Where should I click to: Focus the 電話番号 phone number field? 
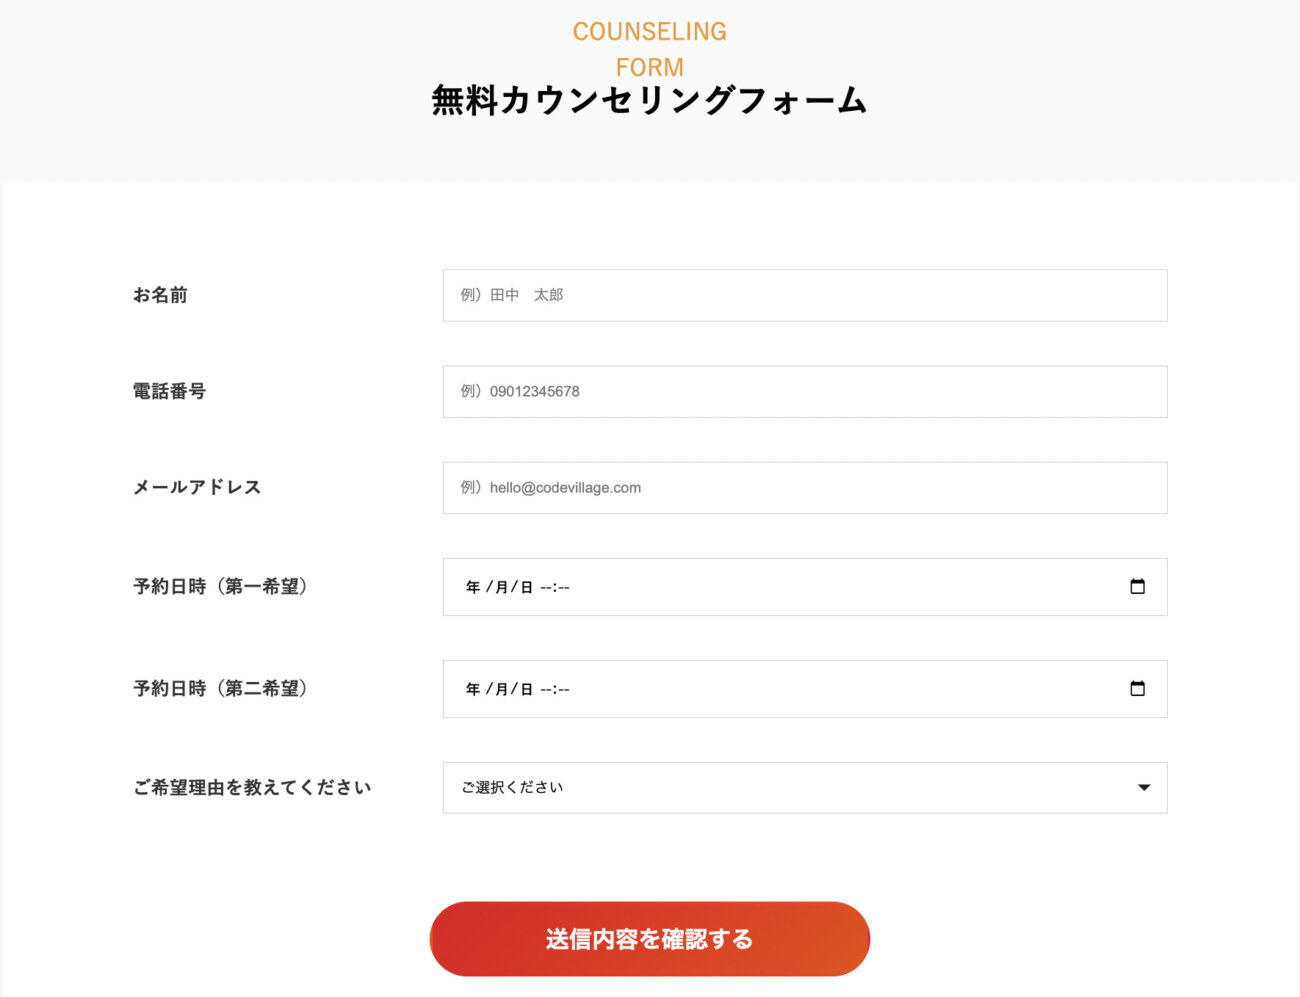click(805, 391)
